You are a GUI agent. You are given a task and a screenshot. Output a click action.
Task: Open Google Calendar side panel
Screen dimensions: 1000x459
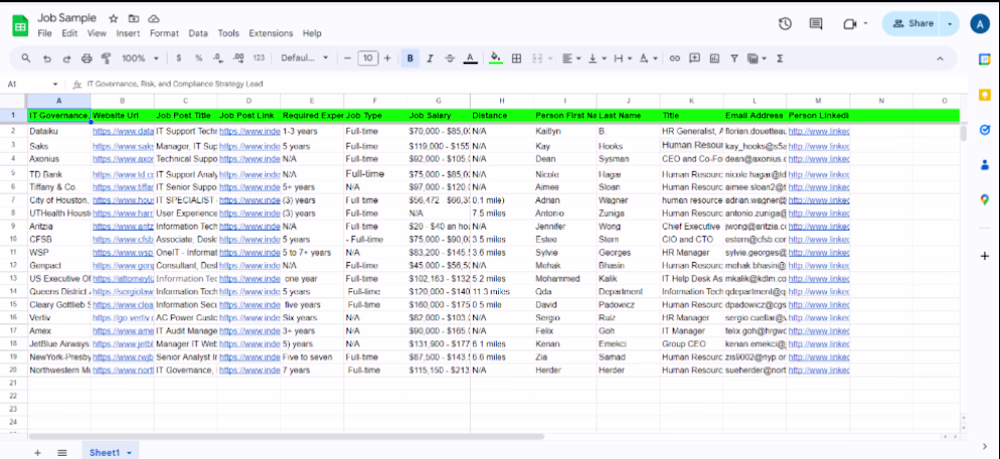[984, 59]
